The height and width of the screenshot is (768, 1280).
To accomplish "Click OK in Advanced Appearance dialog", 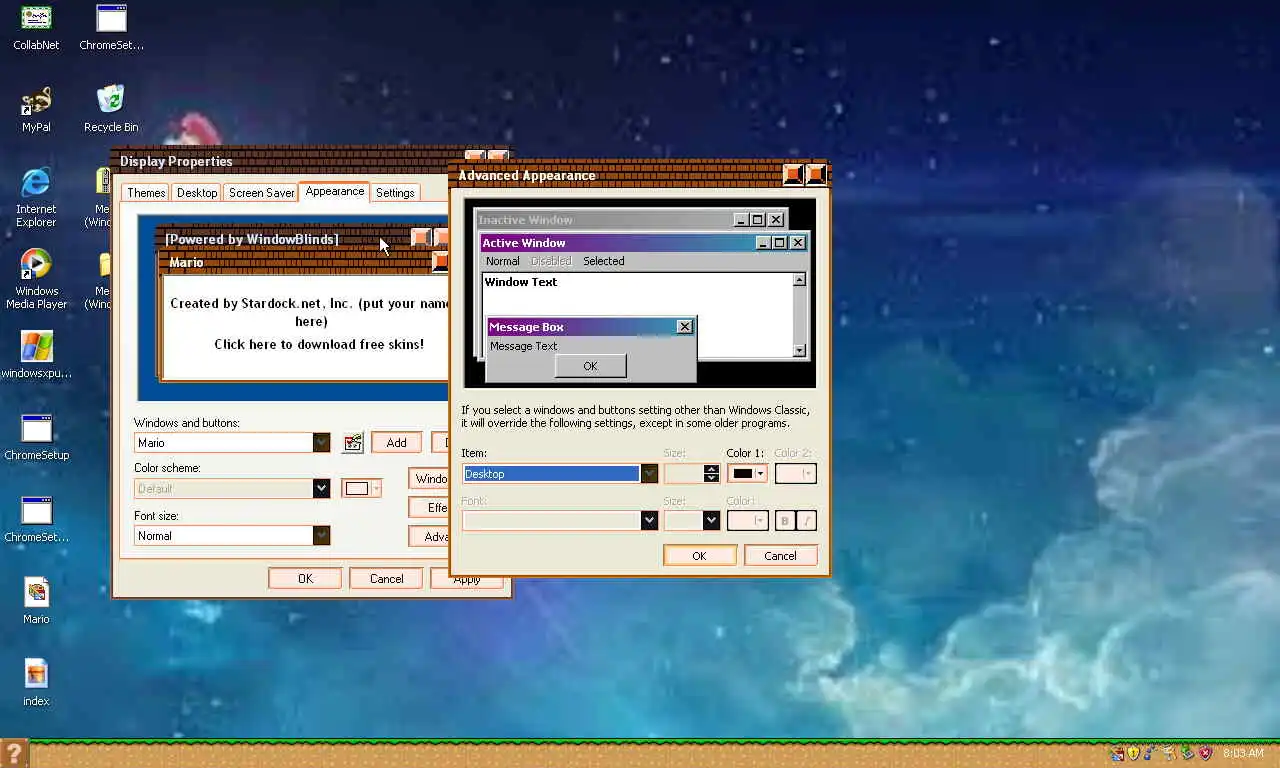I will (699, 556).
